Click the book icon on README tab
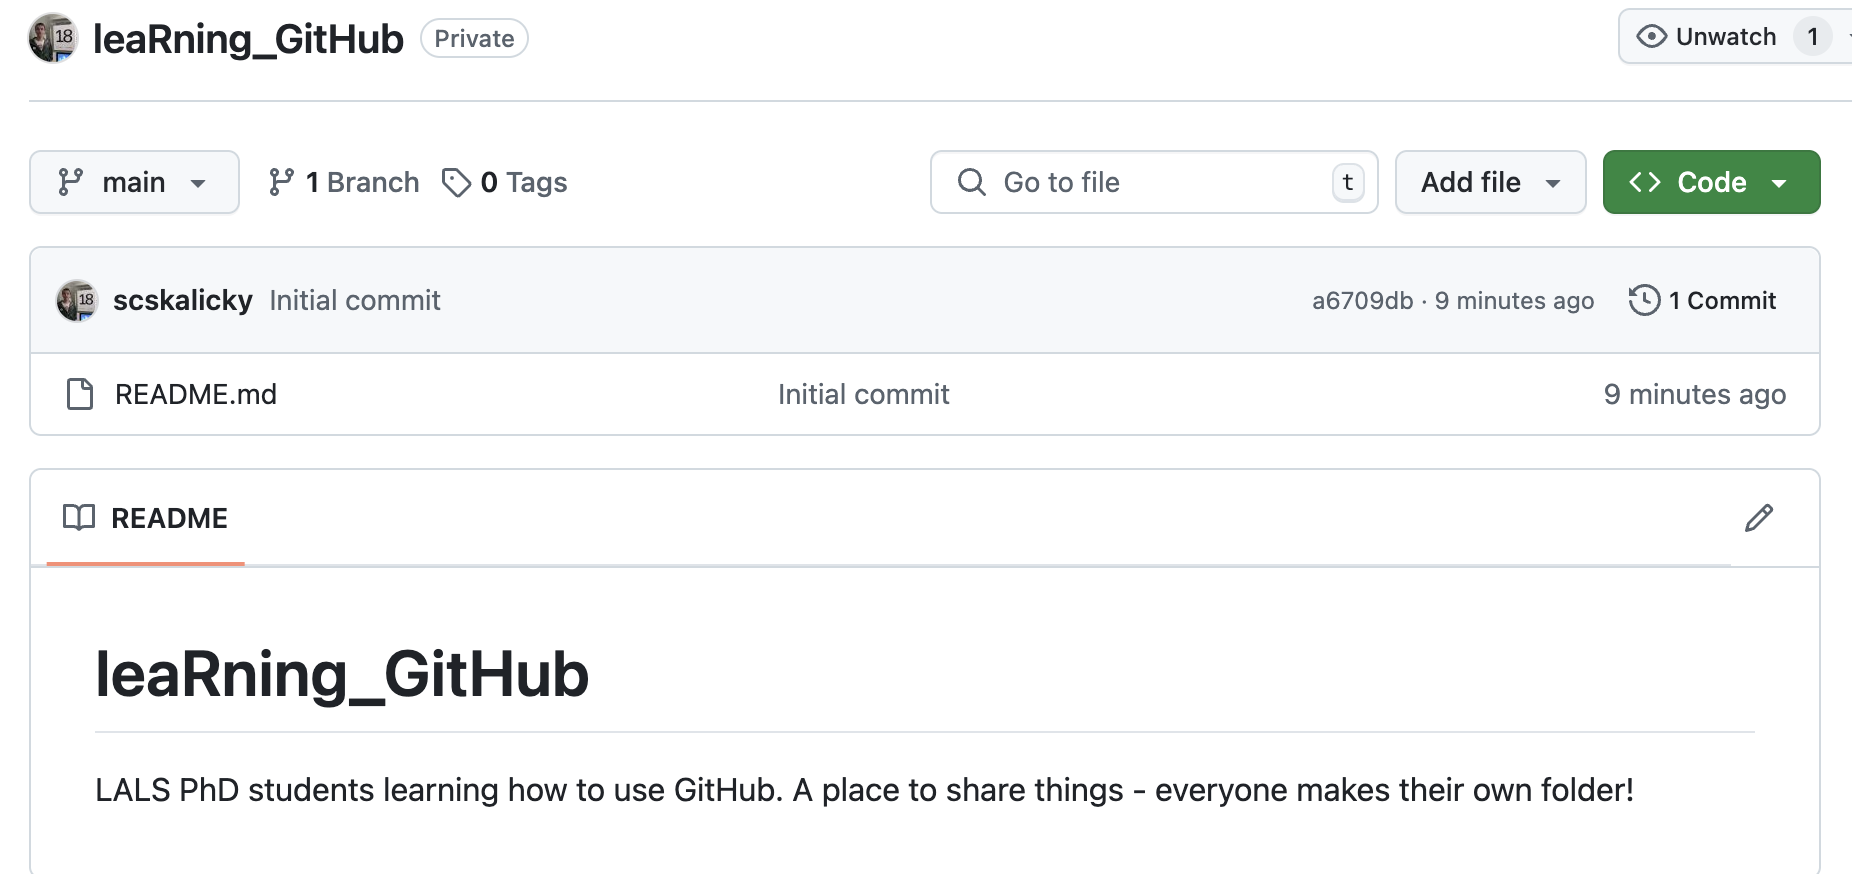This screenshot has height=874, width=1852. (79, 518)
